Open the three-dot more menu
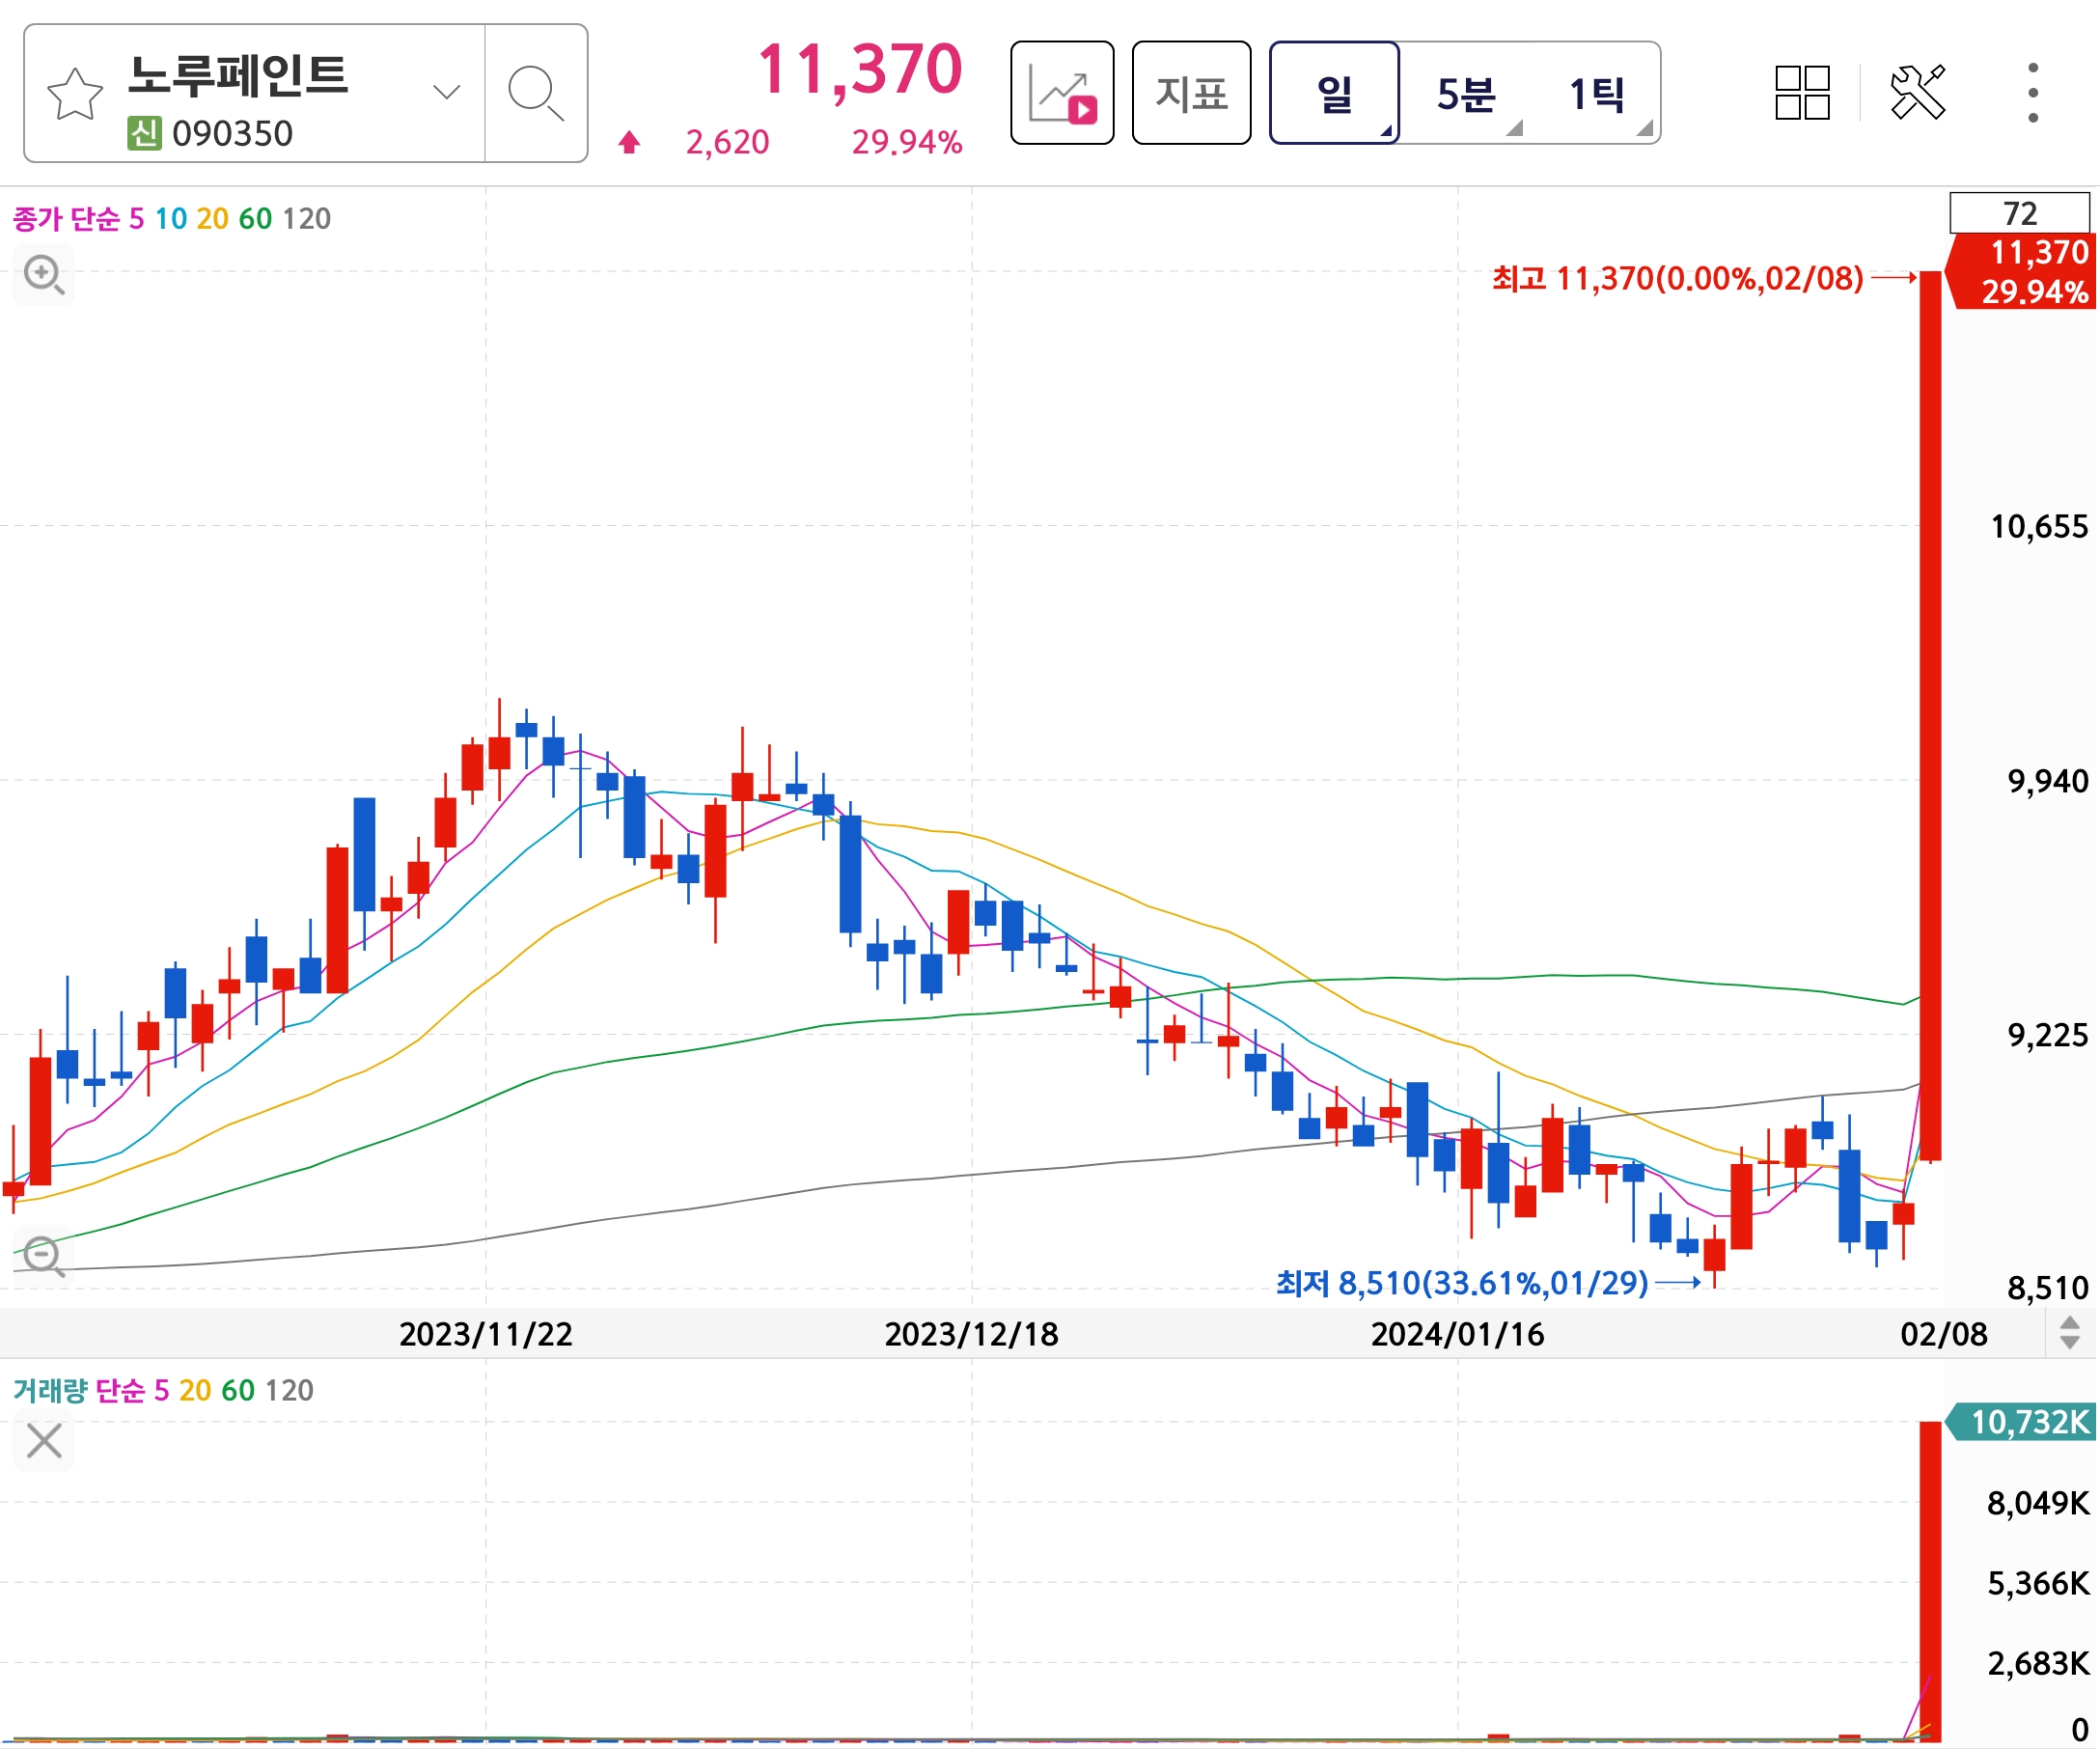Image resolution: width=2100 pixels, height=1749 pixels. pyautogui.click(x=2035, y=93)
